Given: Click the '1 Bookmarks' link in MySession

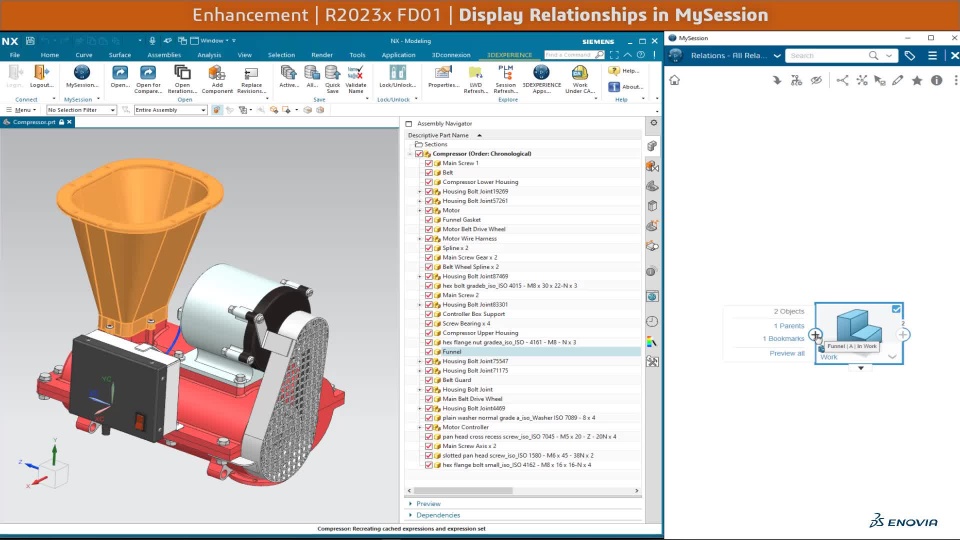Looking at the screenshot, I should [783, 339].
